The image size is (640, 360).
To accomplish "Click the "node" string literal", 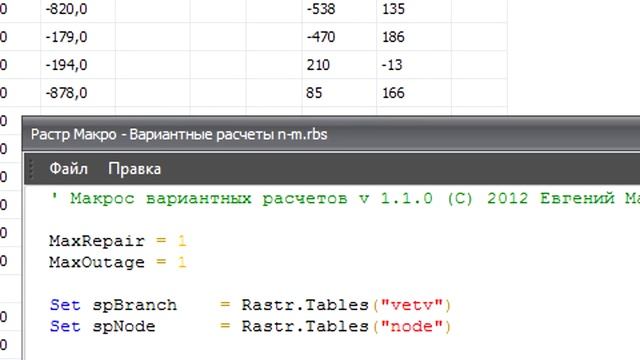I will click(x=411, y=327).
